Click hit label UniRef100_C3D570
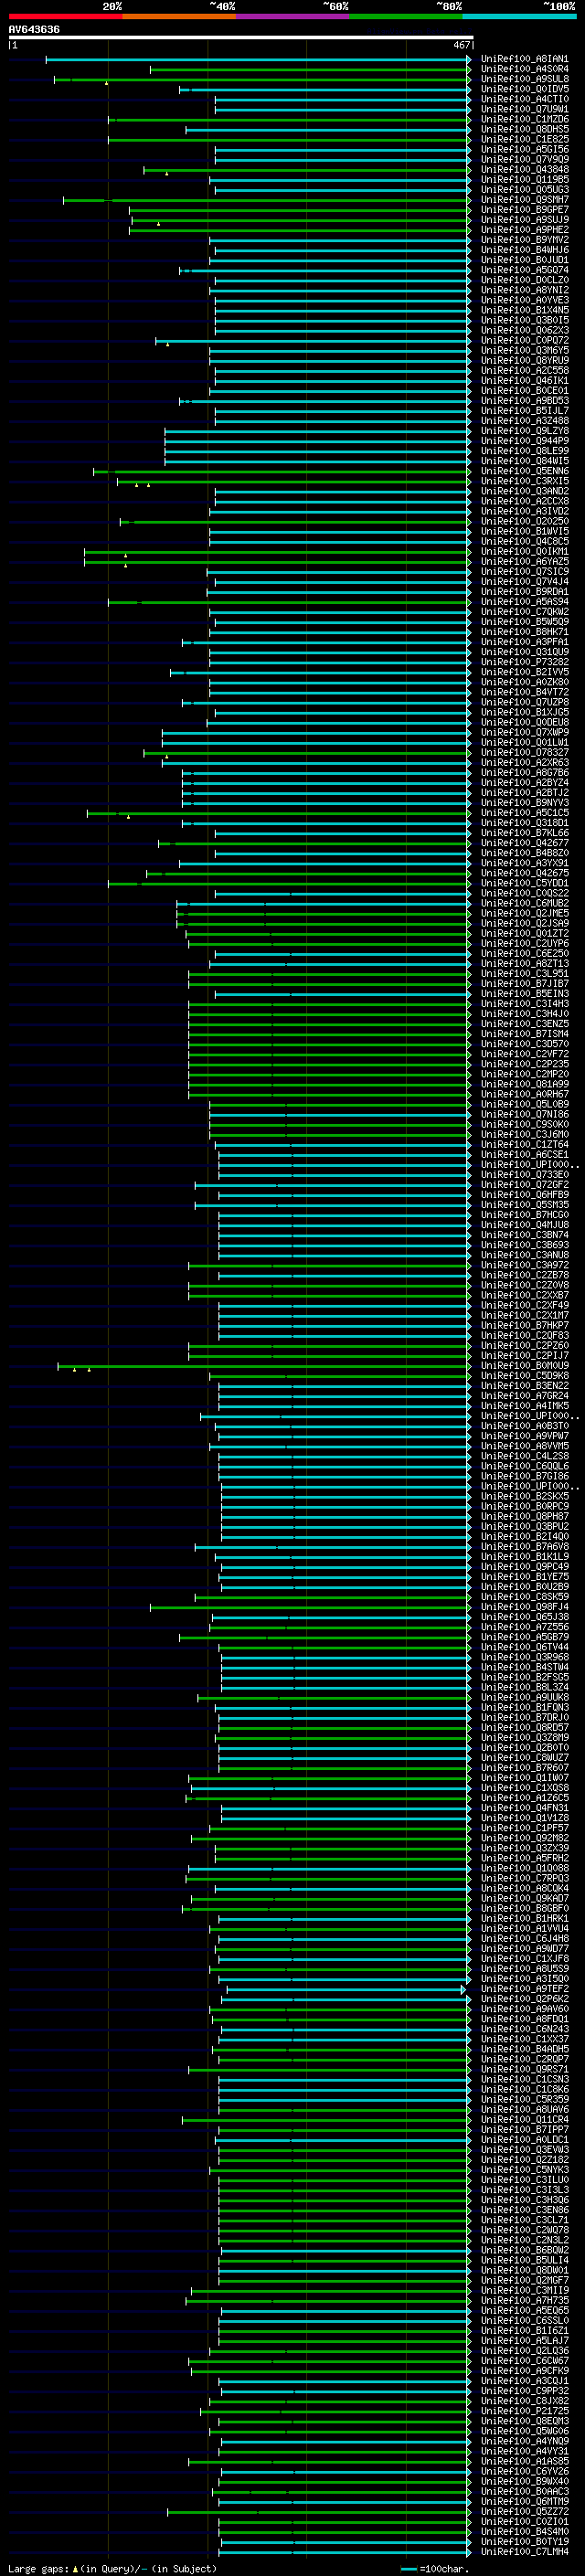 524,1044
